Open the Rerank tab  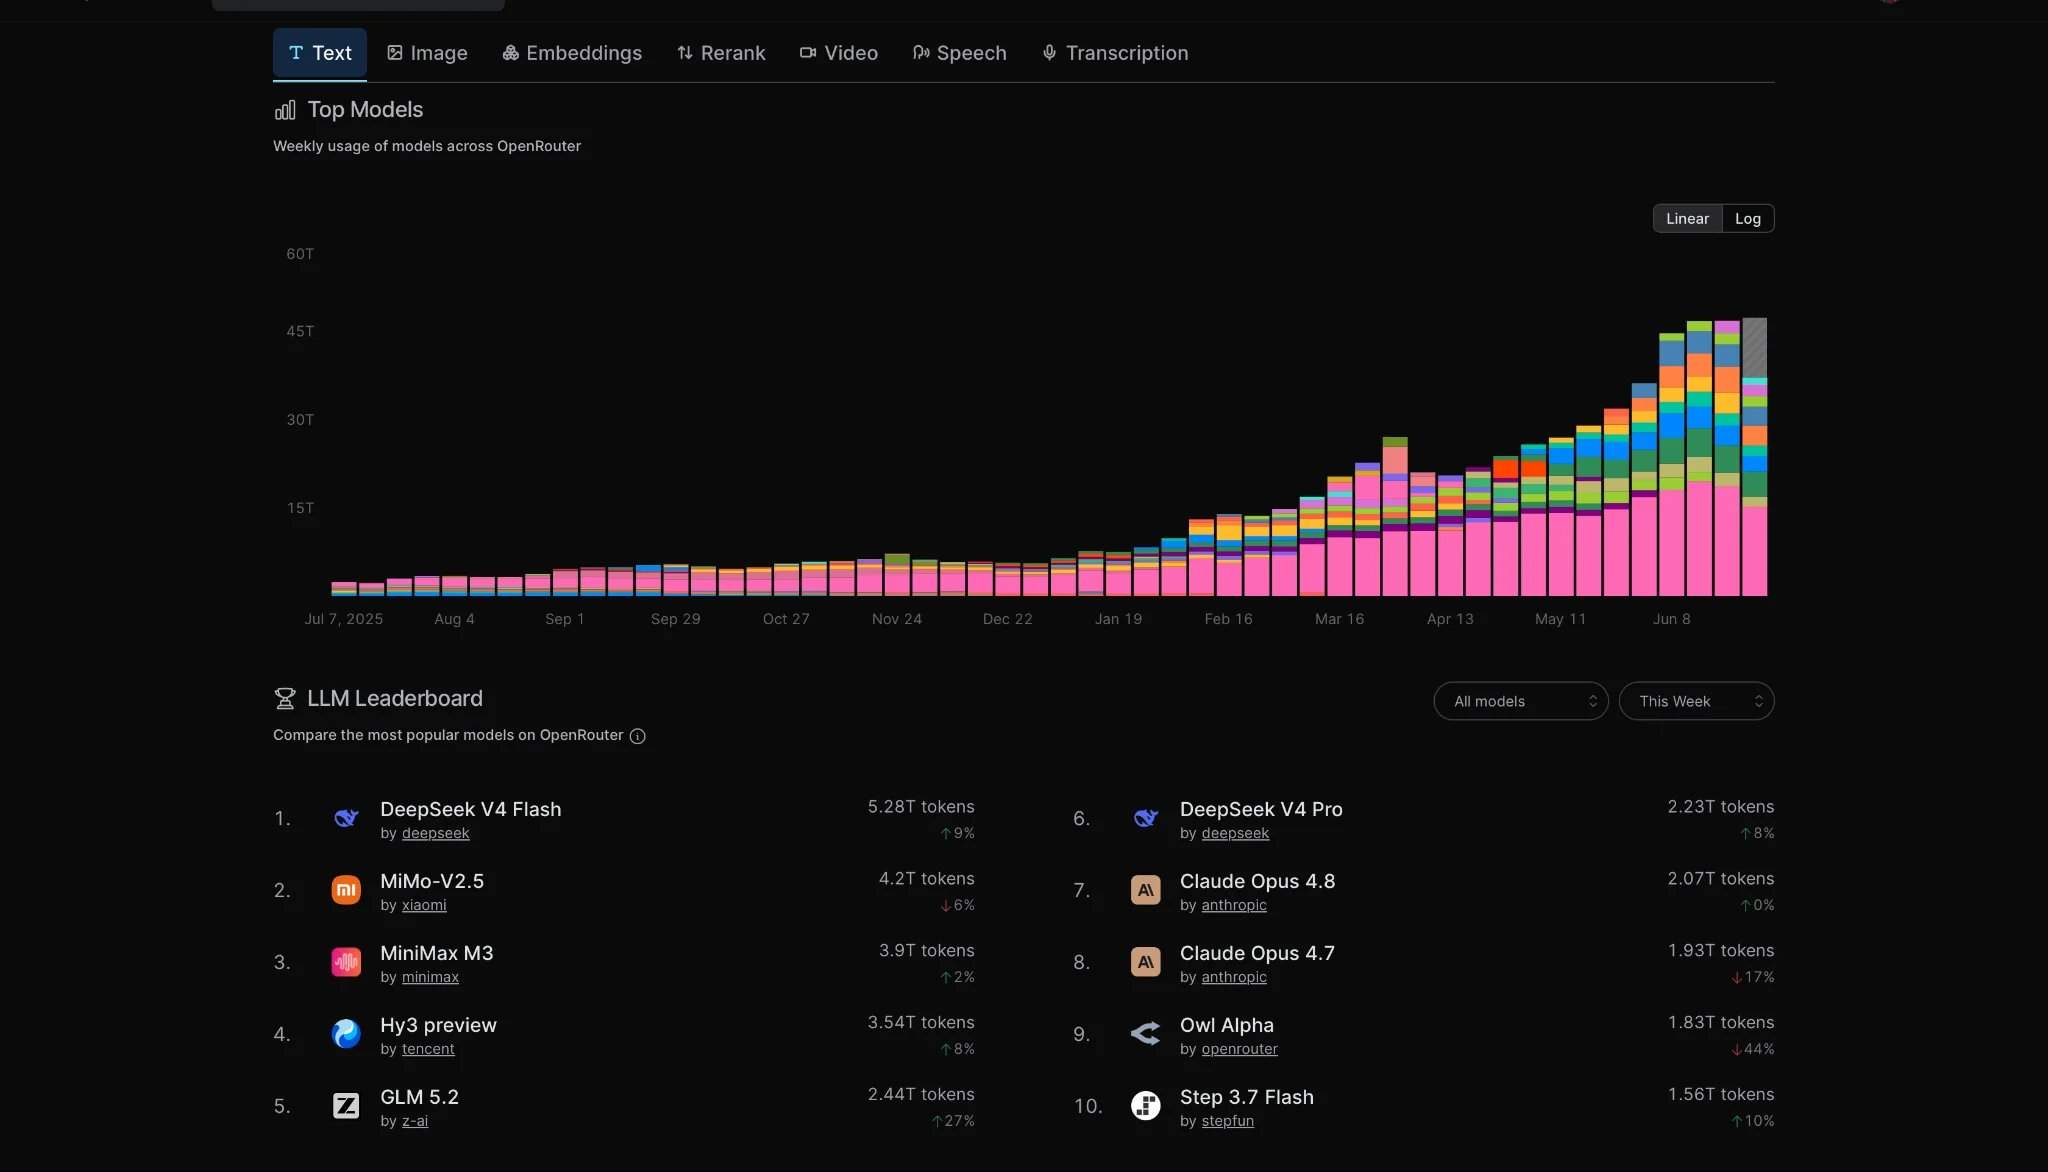click(x=721, y=53)
